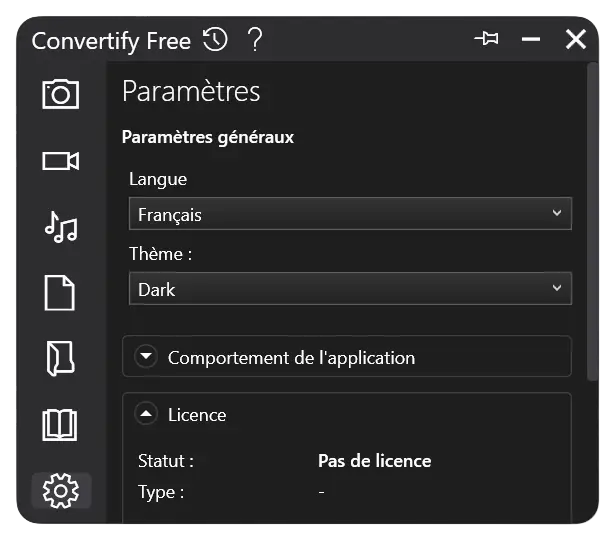Click the 'Pas de licence' status text
Viewport: 615px width, 540px height.
point(375,461)
